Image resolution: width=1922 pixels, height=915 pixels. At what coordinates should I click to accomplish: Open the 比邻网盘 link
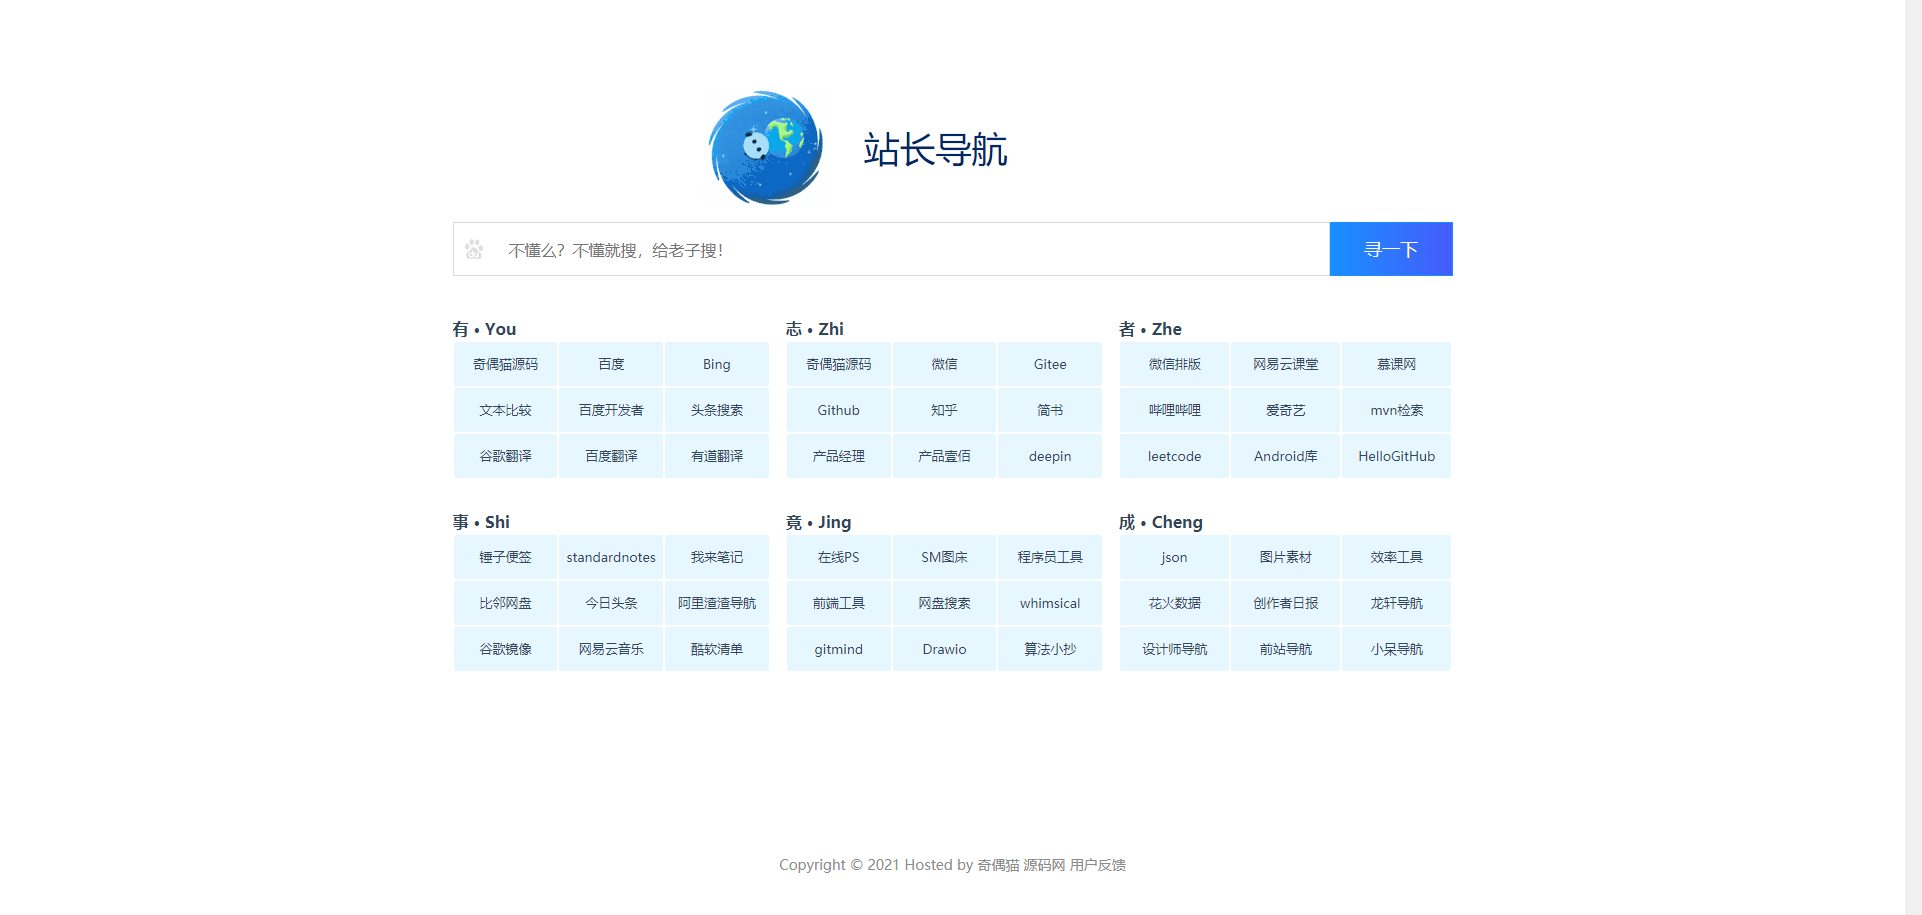coord(506,603)
